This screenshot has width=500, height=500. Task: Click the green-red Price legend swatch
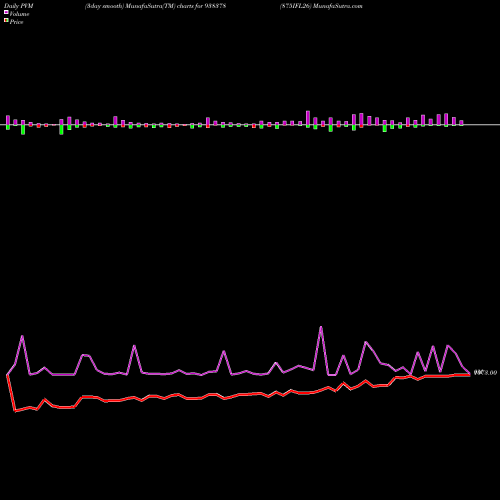(6, 21)
